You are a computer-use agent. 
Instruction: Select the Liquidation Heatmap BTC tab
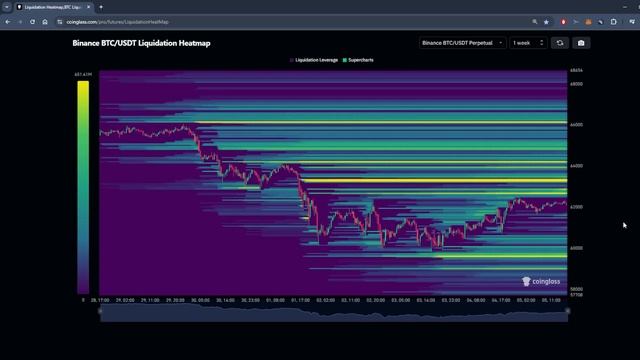(x=53, y=7)
